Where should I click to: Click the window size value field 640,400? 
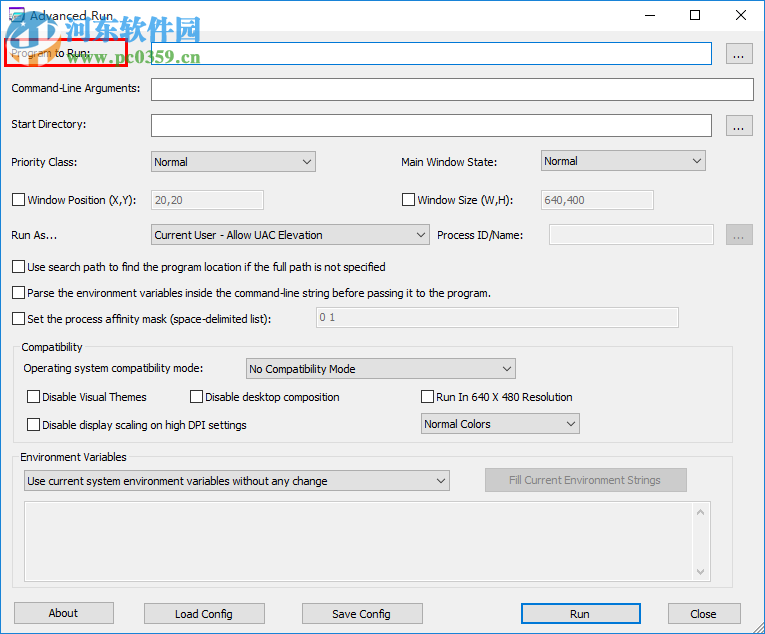(x=597, y=200)
